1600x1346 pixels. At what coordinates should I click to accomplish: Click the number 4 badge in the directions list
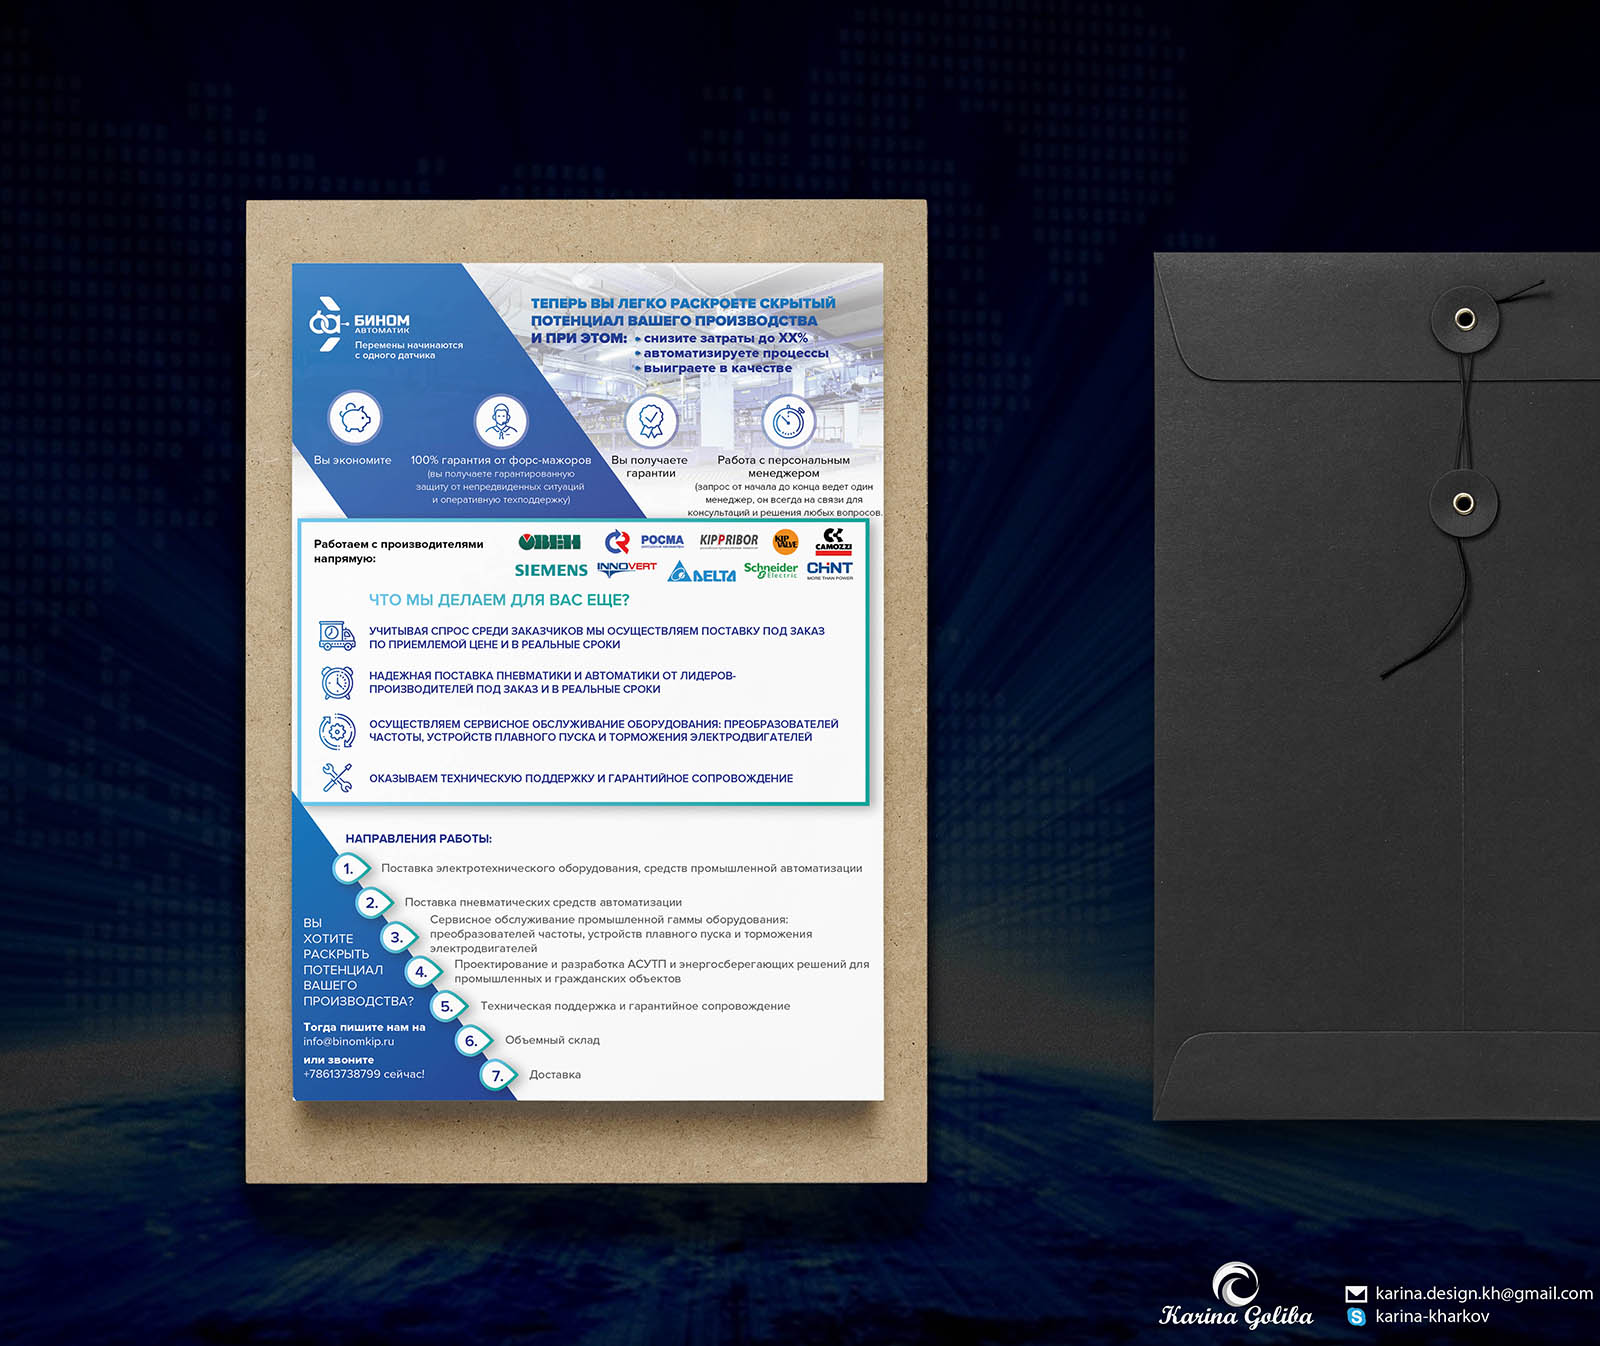coord(423,971)
